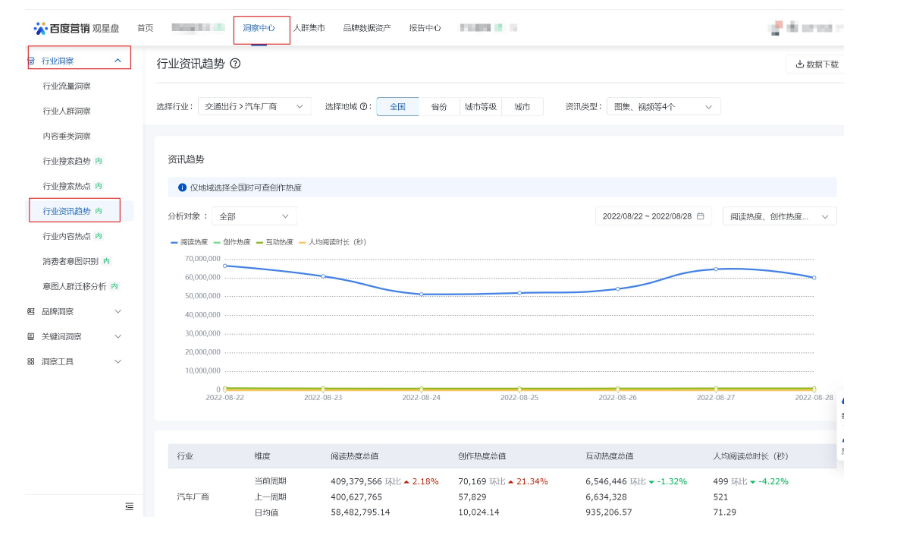Click the value 6,546,446
Screen dimensions: 905x544
pos(606,481)
